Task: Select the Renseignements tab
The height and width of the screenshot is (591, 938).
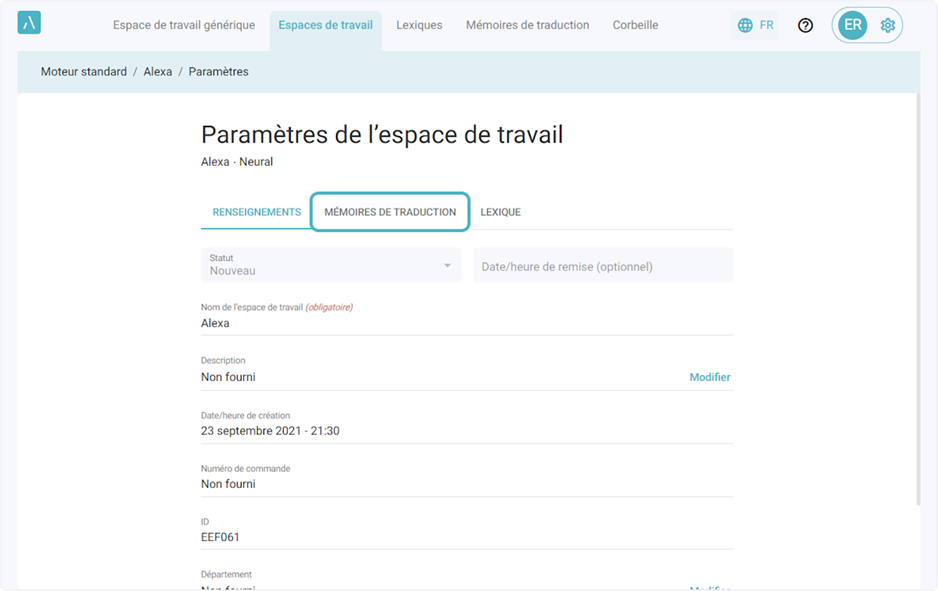Action: pyautogui.click(x=257, y=212)
